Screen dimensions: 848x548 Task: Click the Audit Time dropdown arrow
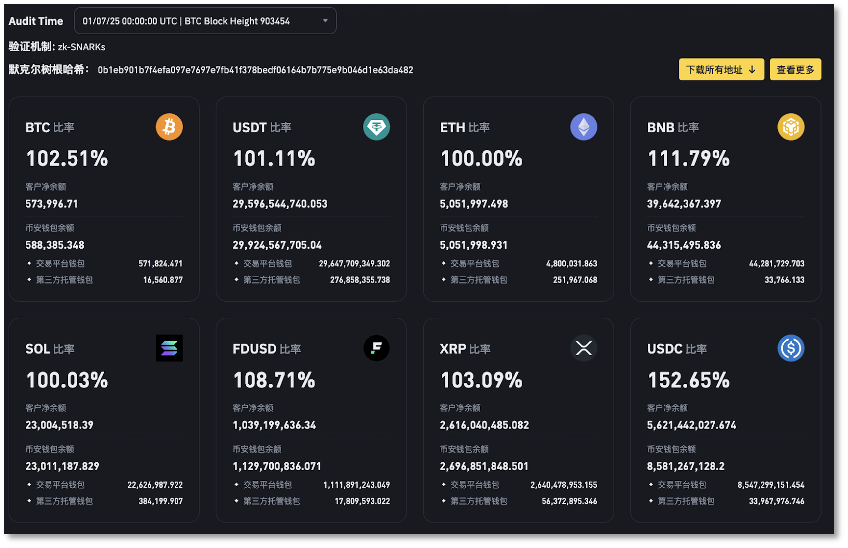[x=325, y=21]
